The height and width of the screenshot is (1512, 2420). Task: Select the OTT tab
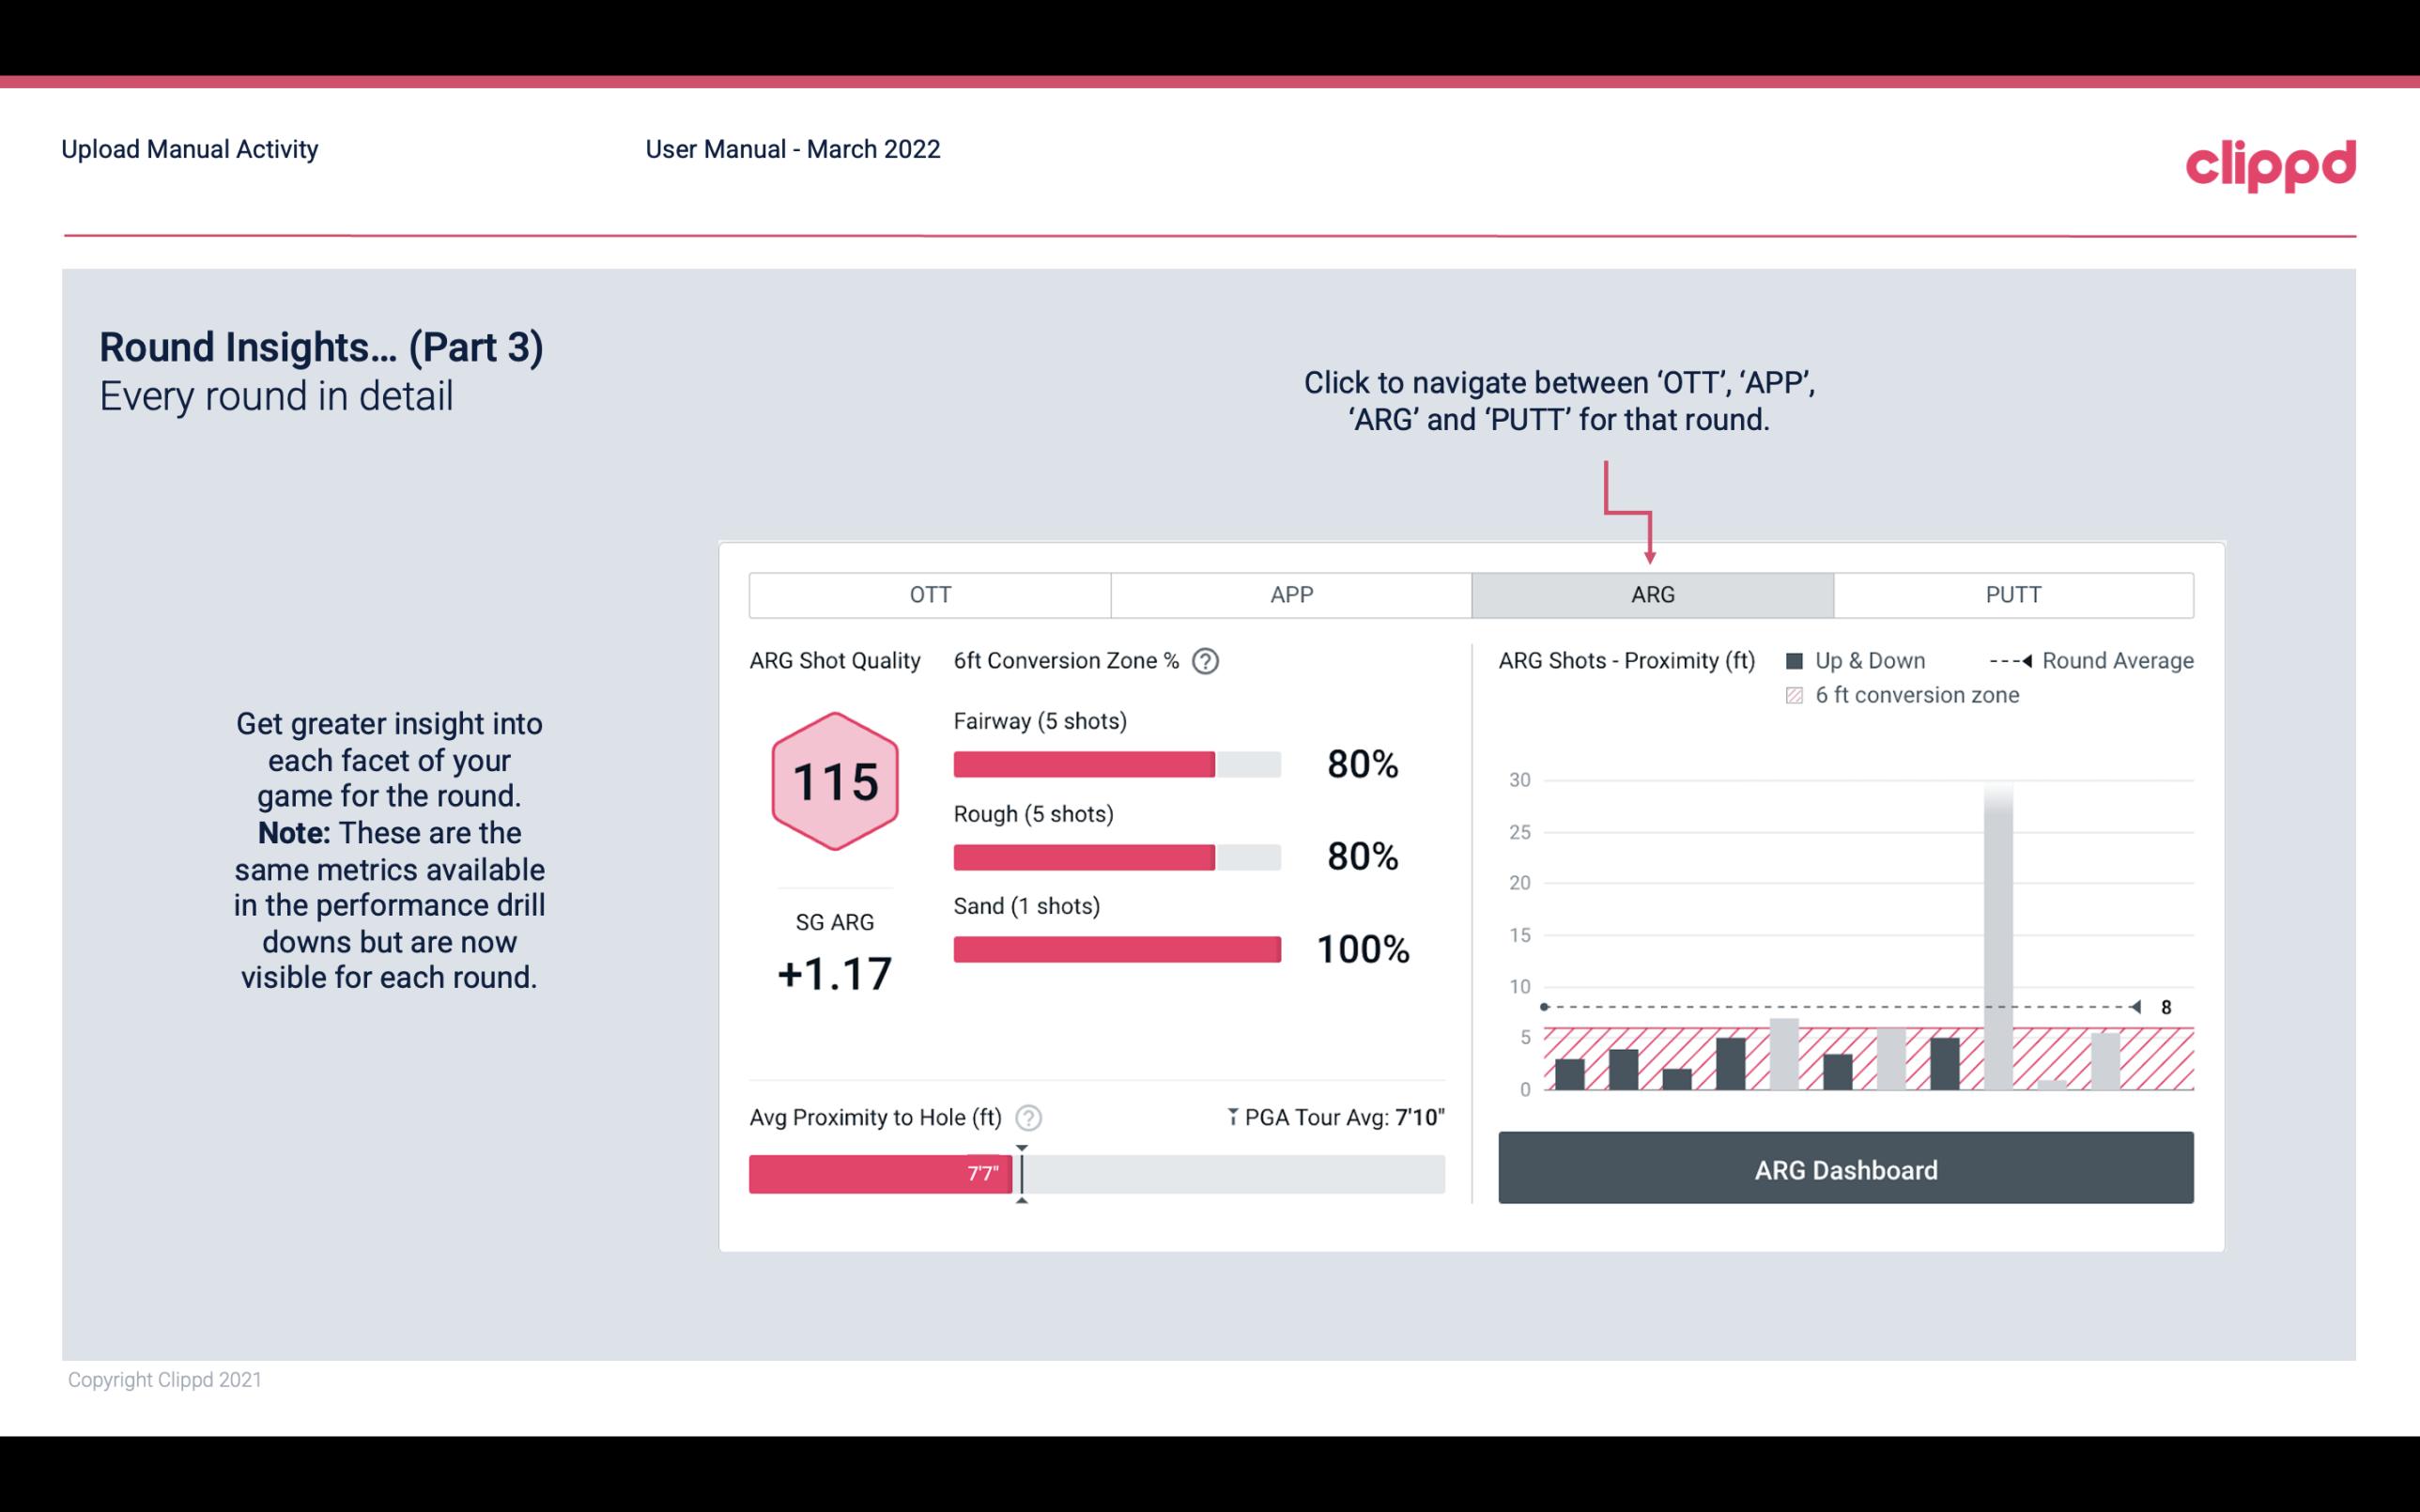928,595
